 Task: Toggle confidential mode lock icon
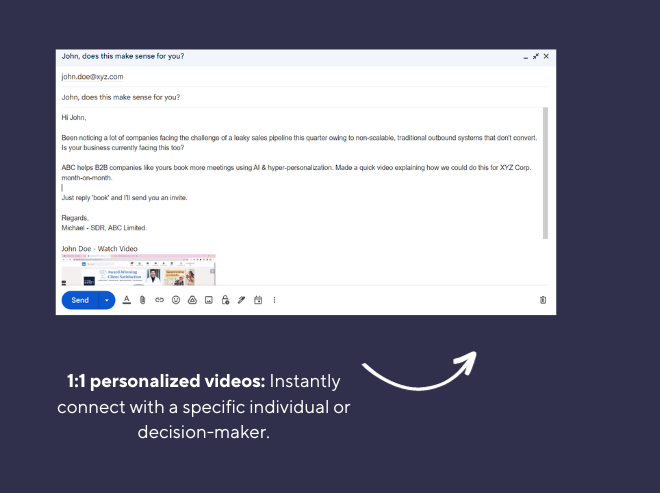tap(225, 300)
